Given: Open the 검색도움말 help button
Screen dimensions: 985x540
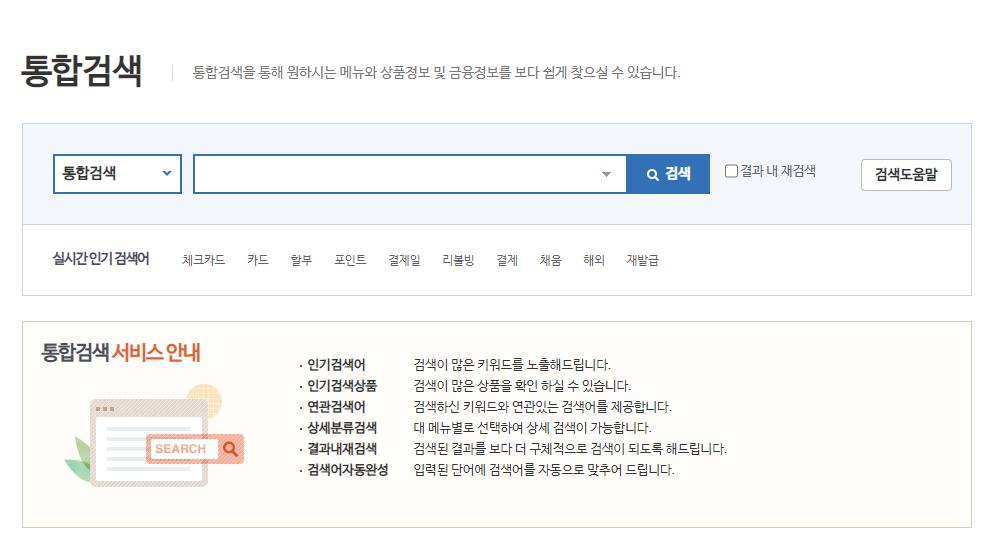Looking at the screenshot, I should coord(906,175).
